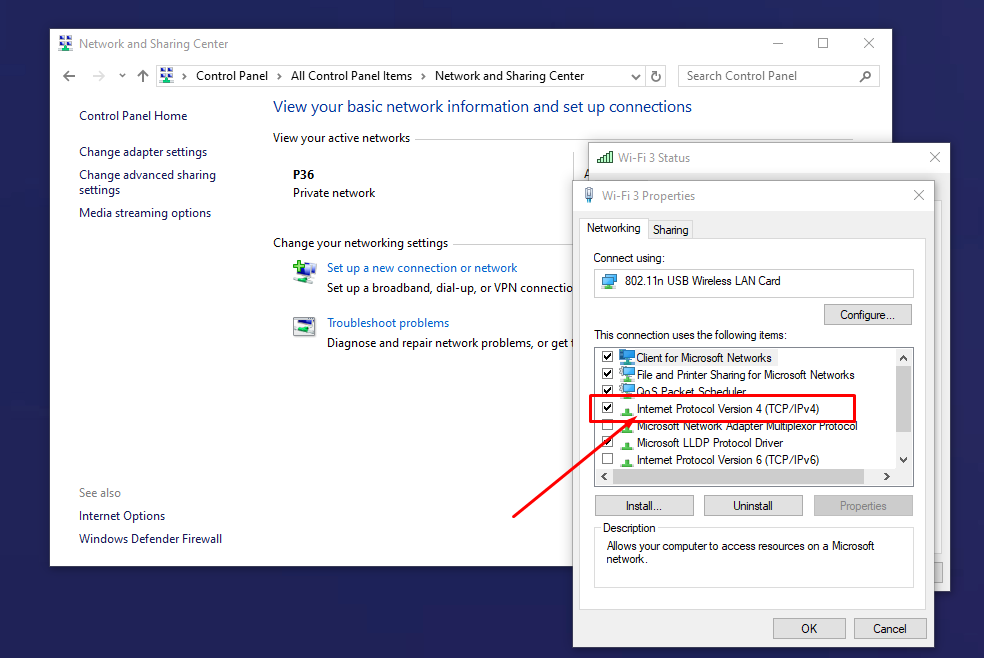
Task: Click the TCP/IPv6 protocol icon
Action: click(626, 462)
